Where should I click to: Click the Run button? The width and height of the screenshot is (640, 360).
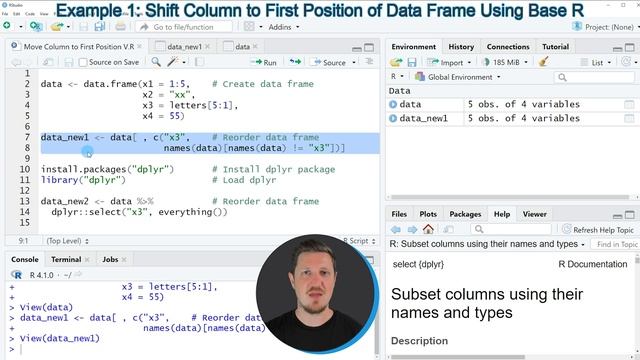[x=264, y=62]
